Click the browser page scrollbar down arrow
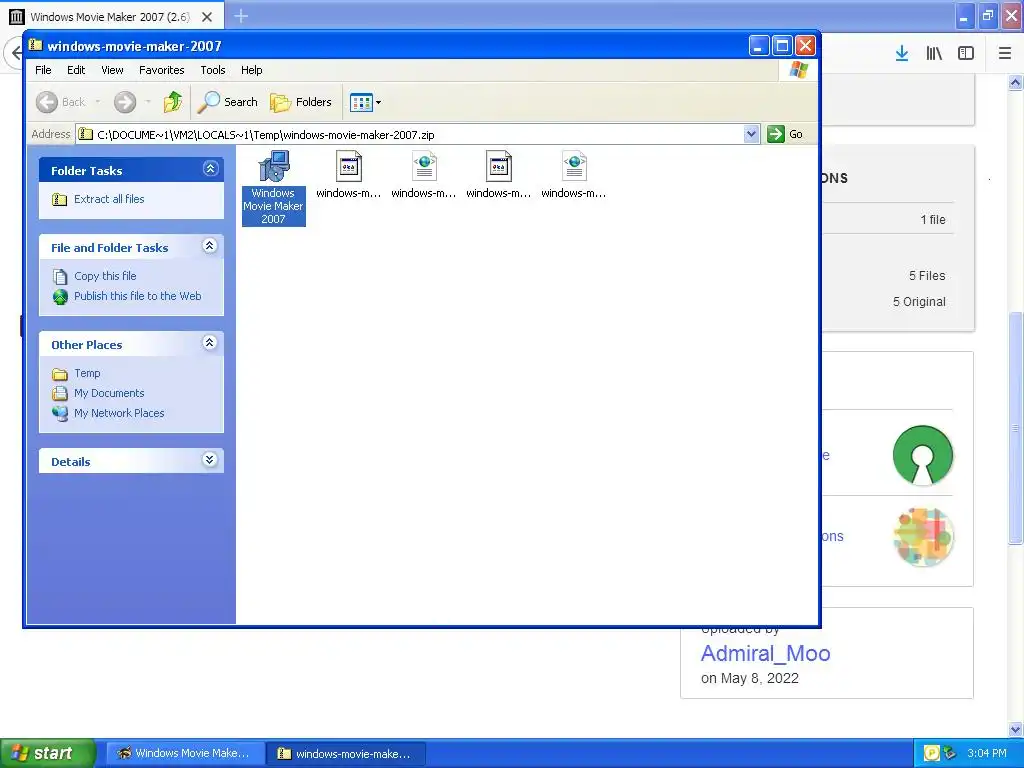 click(1016, 729)
